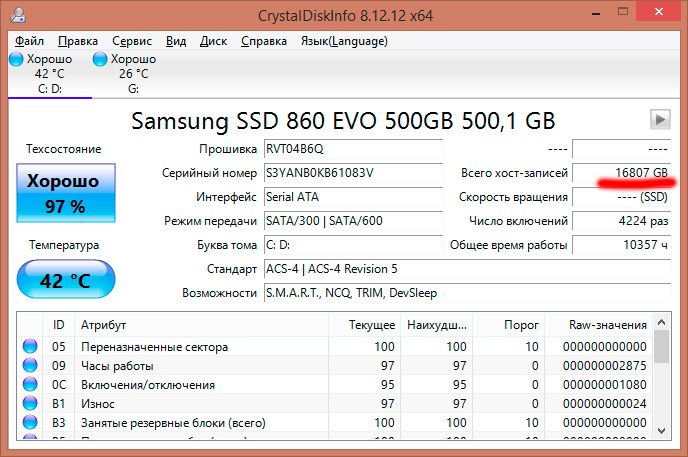Click the interface field Serial ATA
The height and width of the screenshot is (457, 688).
(353, 197)
